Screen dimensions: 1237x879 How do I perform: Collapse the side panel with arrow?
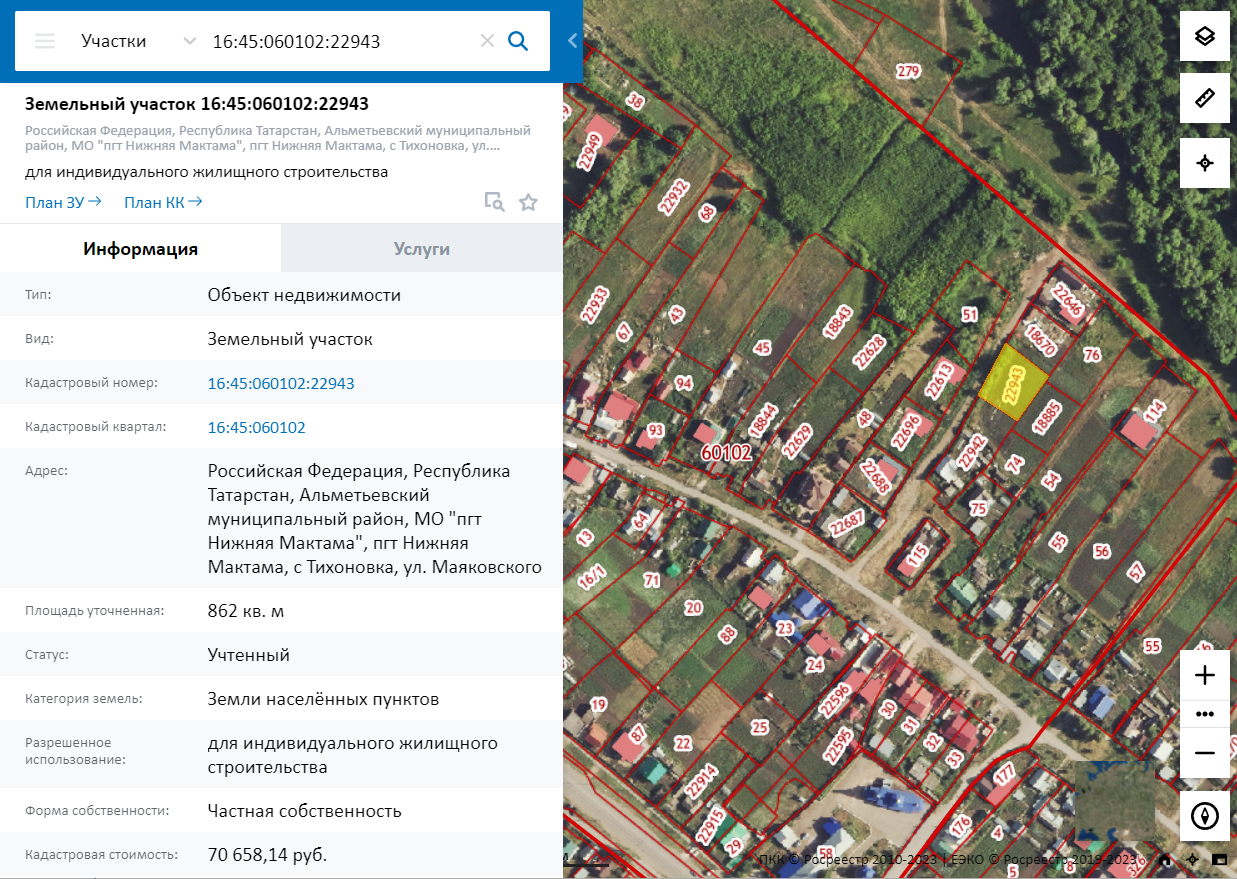pyautogui.click(x=572, y=41)
